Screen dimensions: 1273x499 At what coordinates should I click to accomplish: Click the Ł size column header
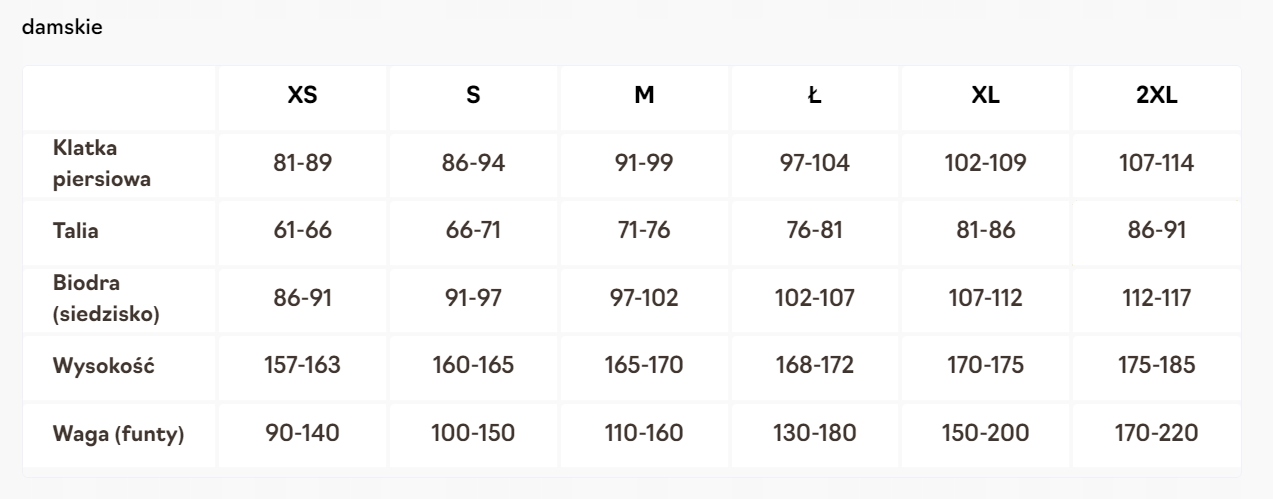[814, 97]
